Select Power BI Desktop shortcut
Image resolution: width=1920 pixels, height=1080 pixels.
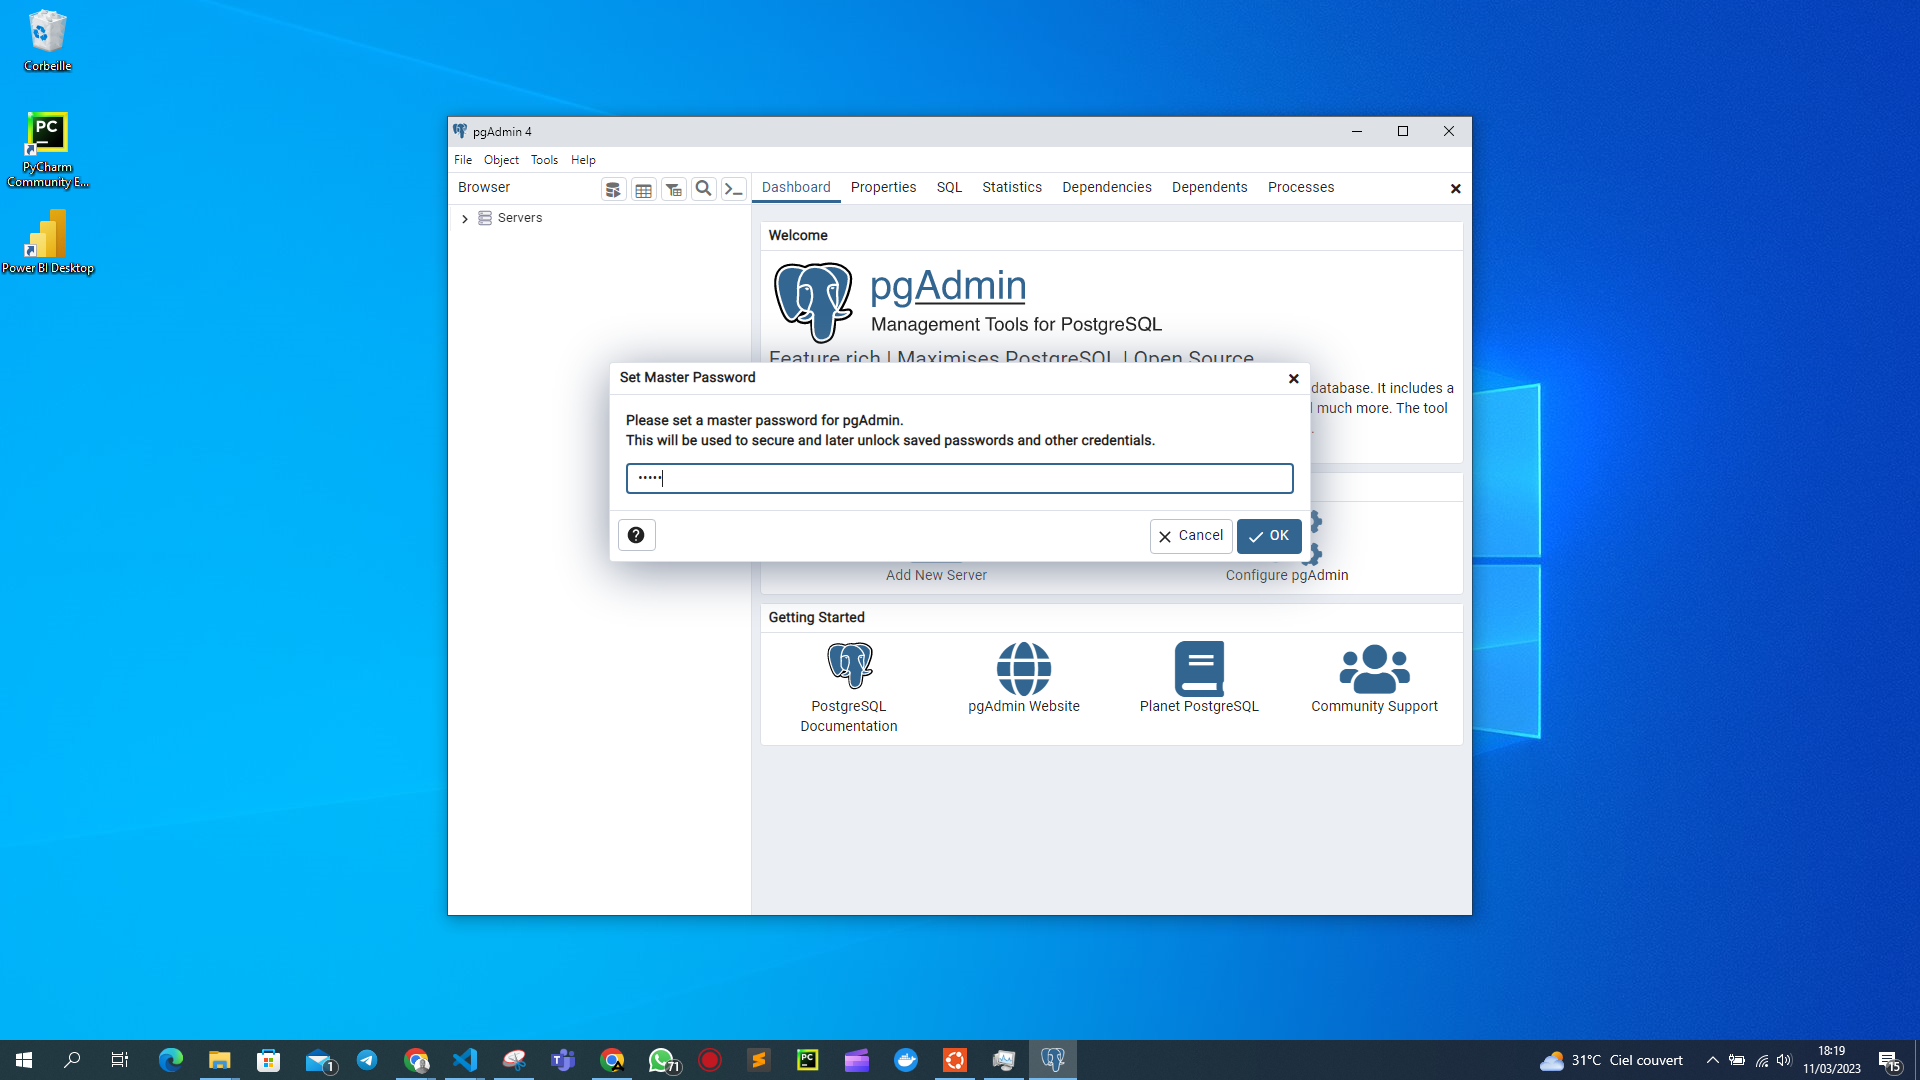(x=47, y=242)
